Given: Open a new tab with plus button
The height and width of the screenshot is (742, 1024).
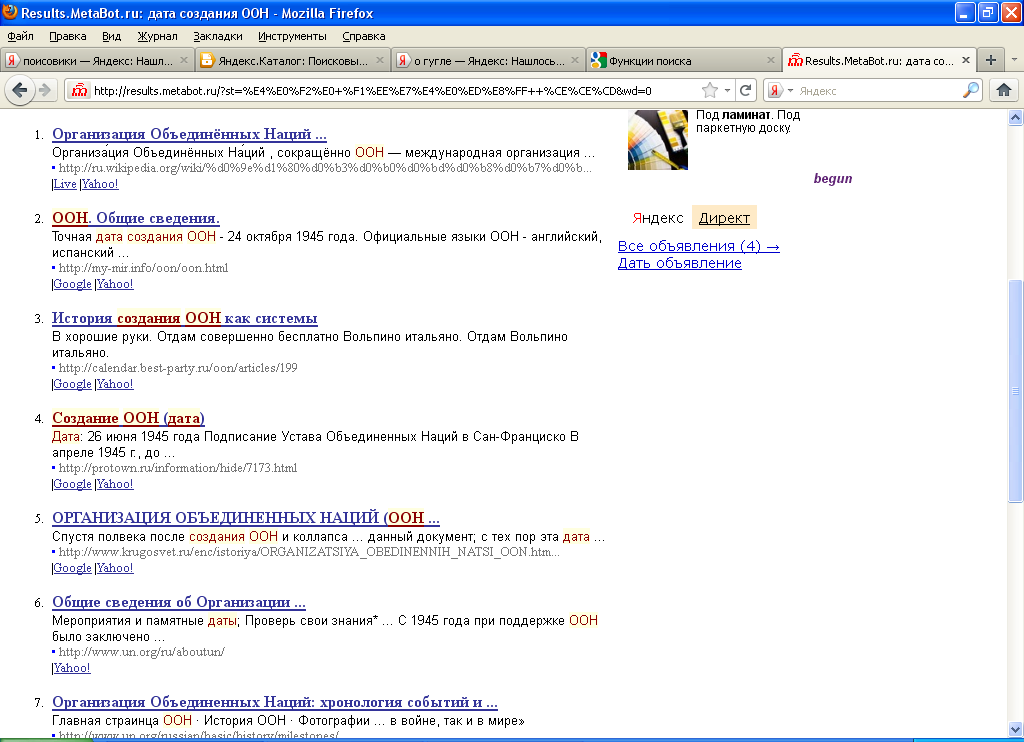Looking at the screenshot, I should pyautogui.click(x=991, y=60).
